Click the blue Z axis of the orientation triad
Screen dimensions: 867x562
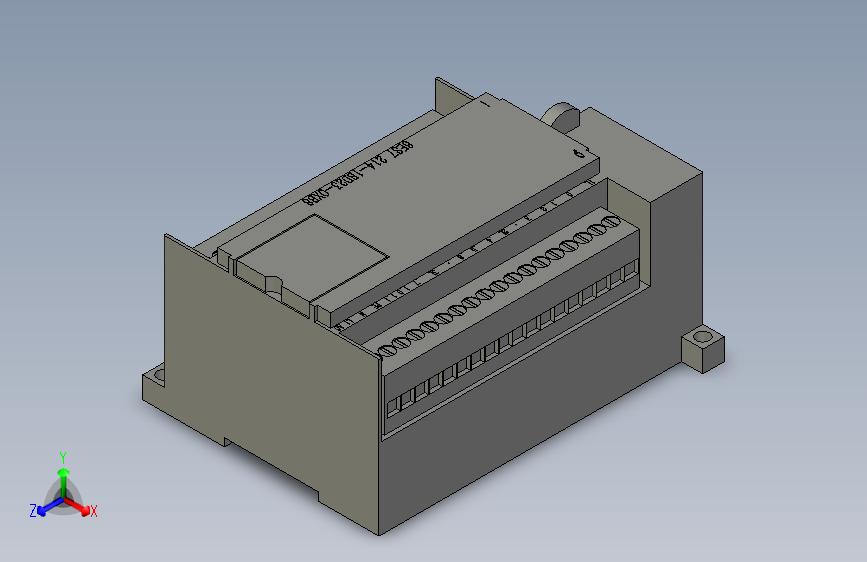click(x=46, y=507)
